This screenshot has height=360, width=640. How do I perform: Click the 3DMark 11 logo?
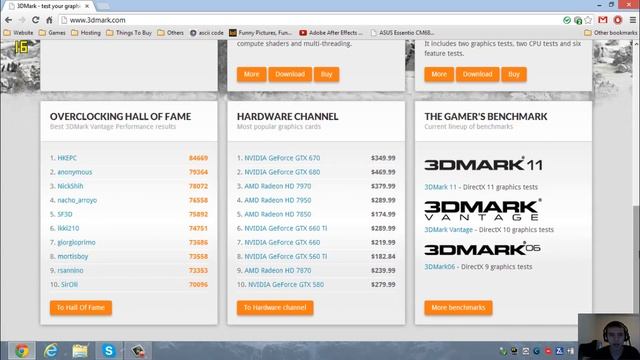(x=483, y=164)
